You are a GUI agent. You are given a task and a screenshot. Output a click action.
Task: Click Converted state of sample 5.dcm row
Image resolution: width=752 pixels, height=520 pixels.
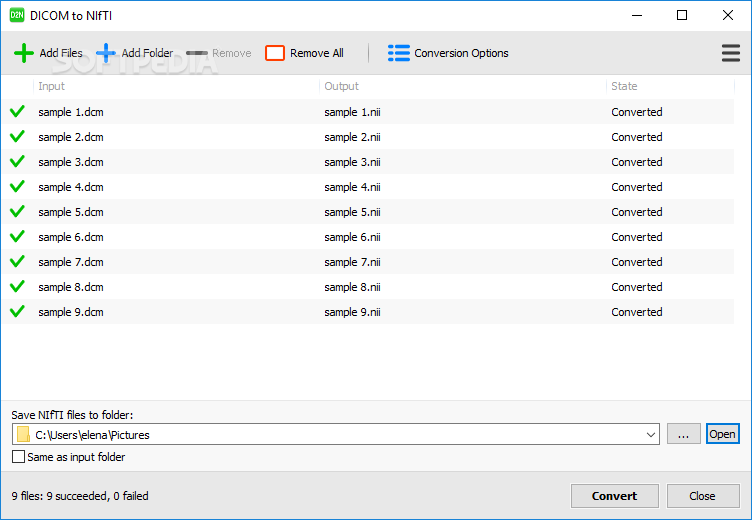click(x=637, y=212)
